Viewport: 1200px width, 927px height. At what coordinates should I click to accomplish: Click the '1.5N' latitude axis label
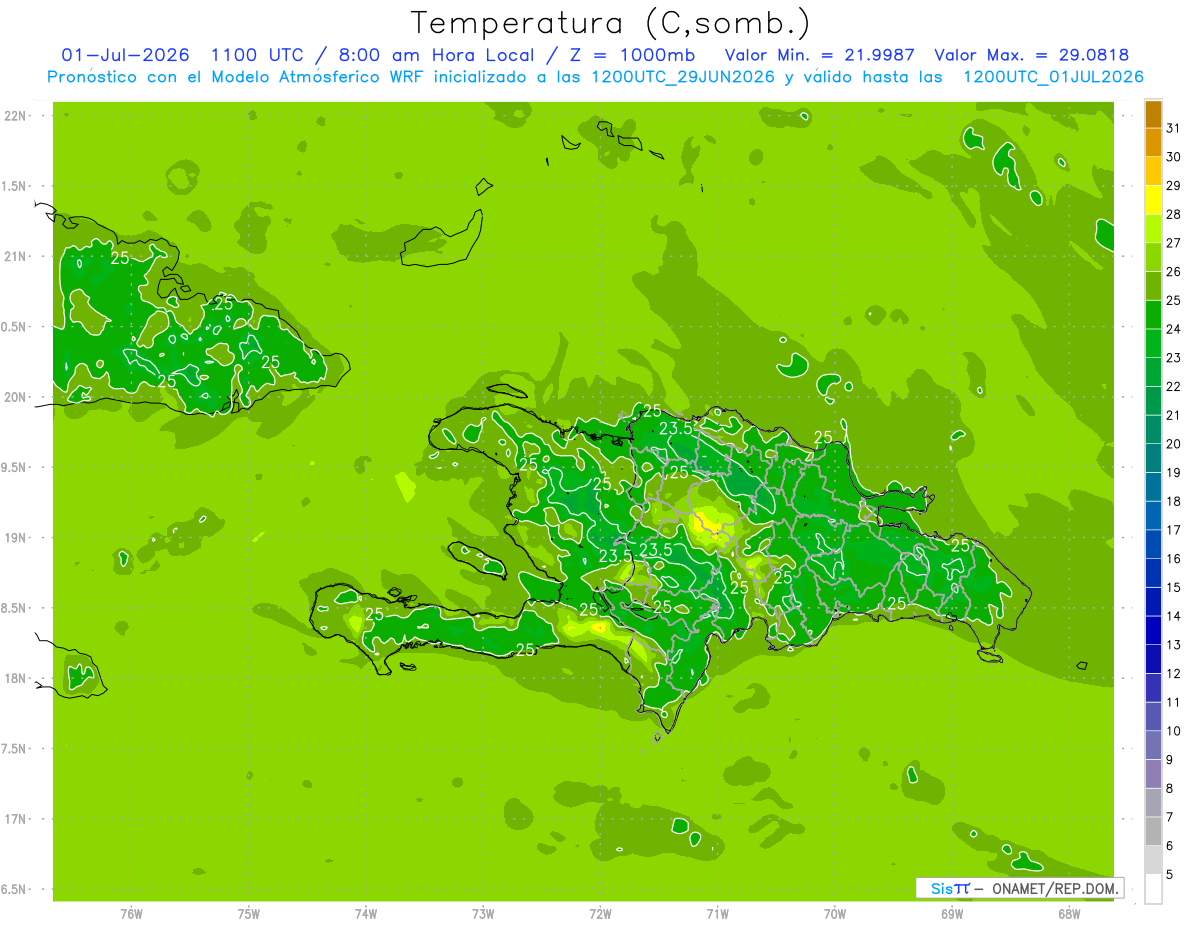point(14,186)
